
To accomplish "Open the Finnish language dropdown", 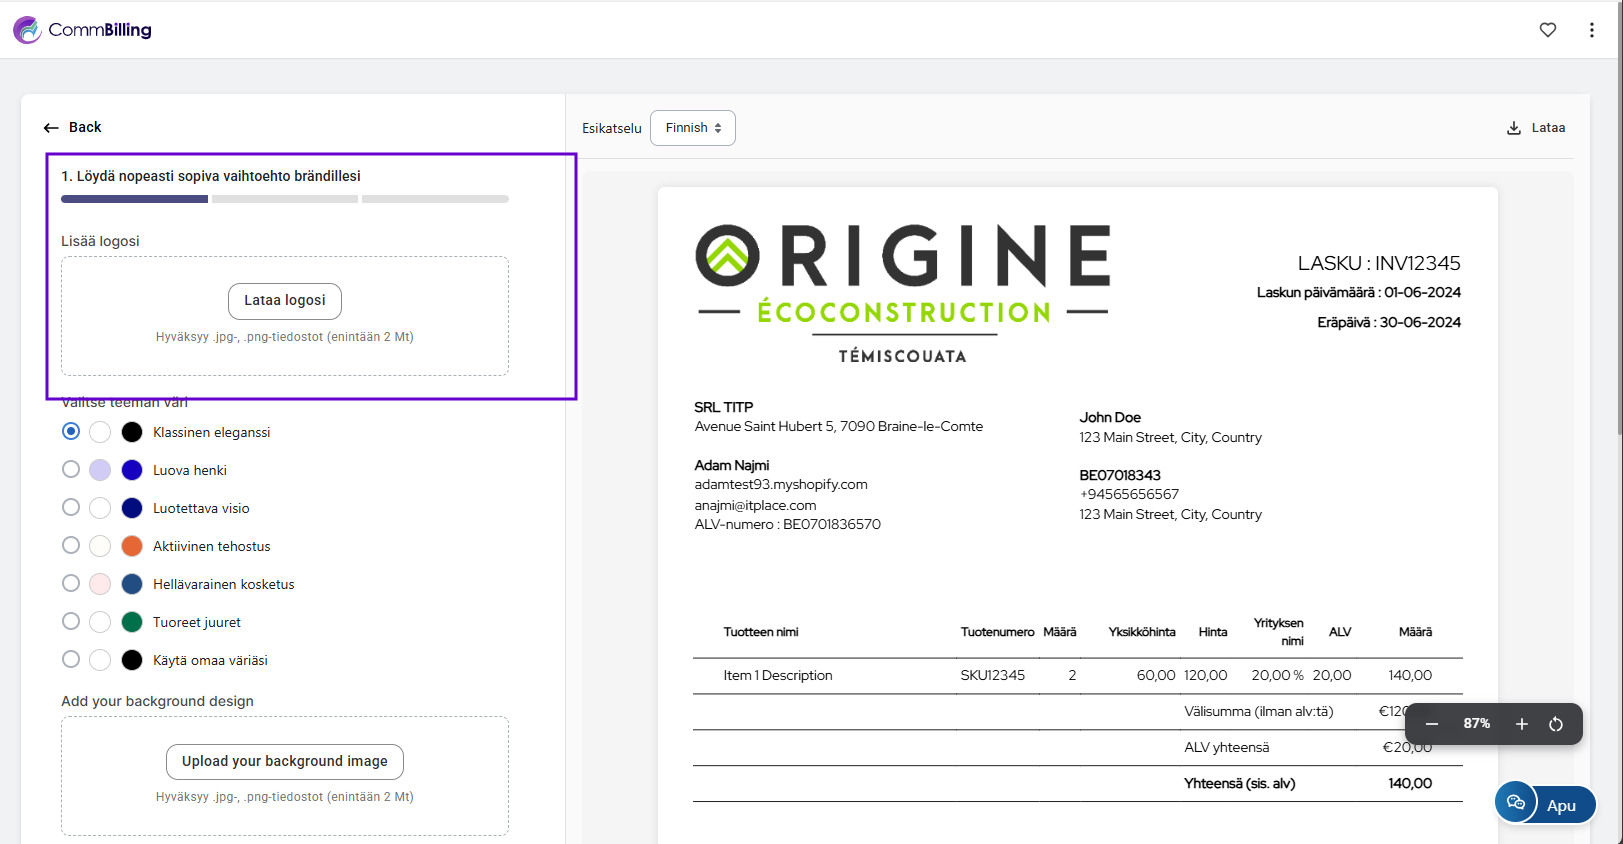I will [x=693, y=128].
